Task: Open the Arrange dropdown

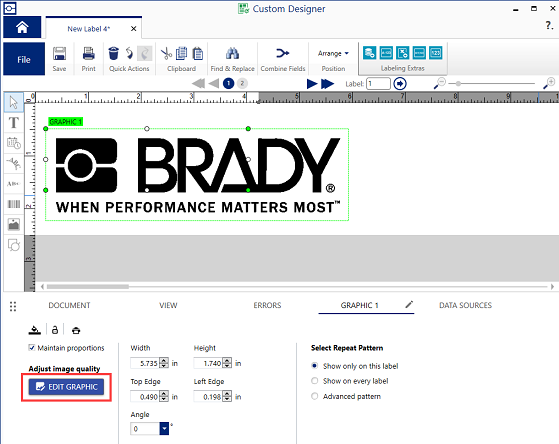Action: coord(333,53)
